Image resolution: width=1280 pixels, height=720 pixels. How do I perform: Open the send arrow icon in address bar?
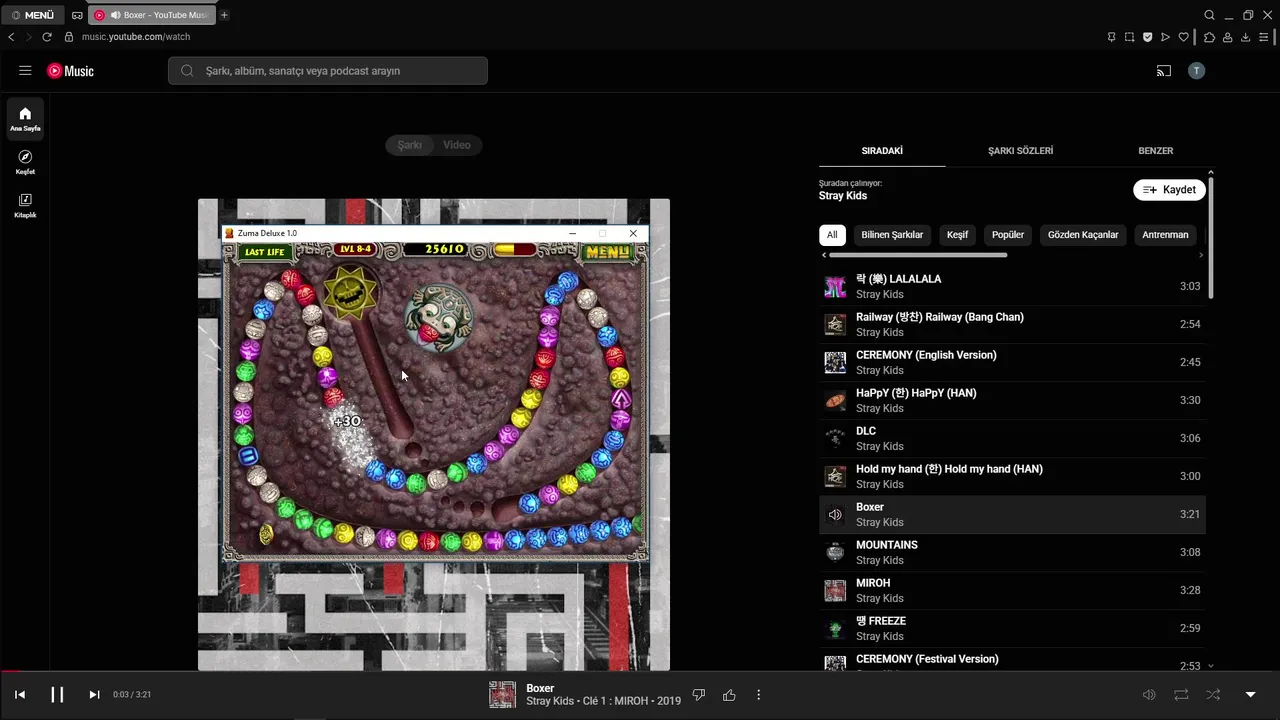(1165, 37)
